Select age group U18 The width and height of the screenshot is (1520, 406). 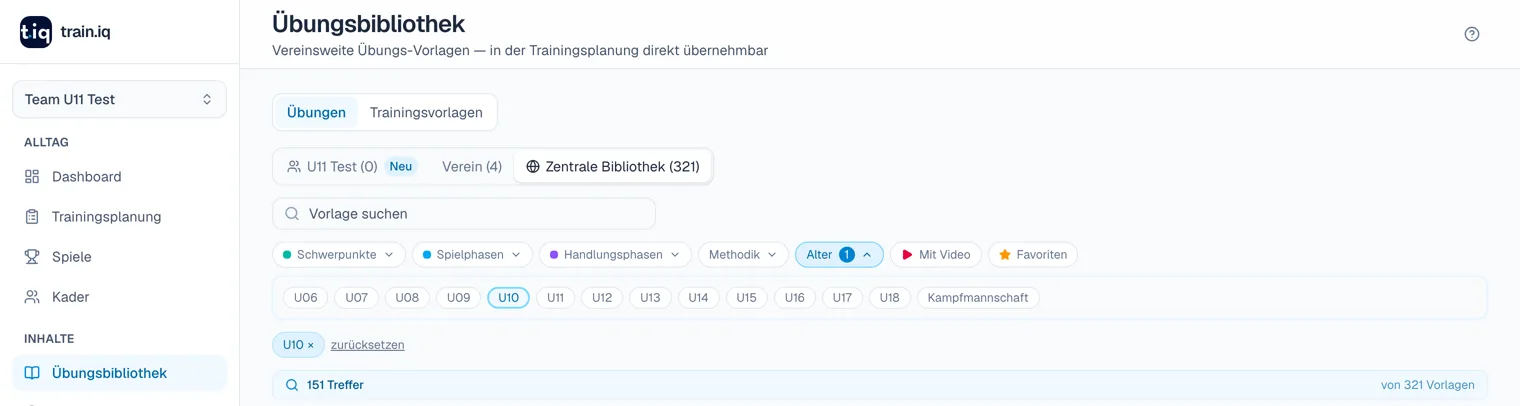point(890,298)
